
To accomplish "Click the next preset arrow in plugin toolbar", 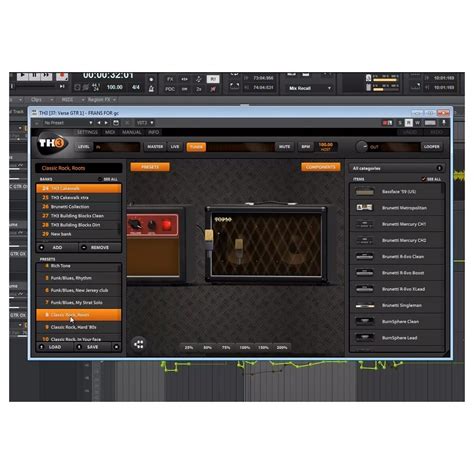I will (106, 123).
